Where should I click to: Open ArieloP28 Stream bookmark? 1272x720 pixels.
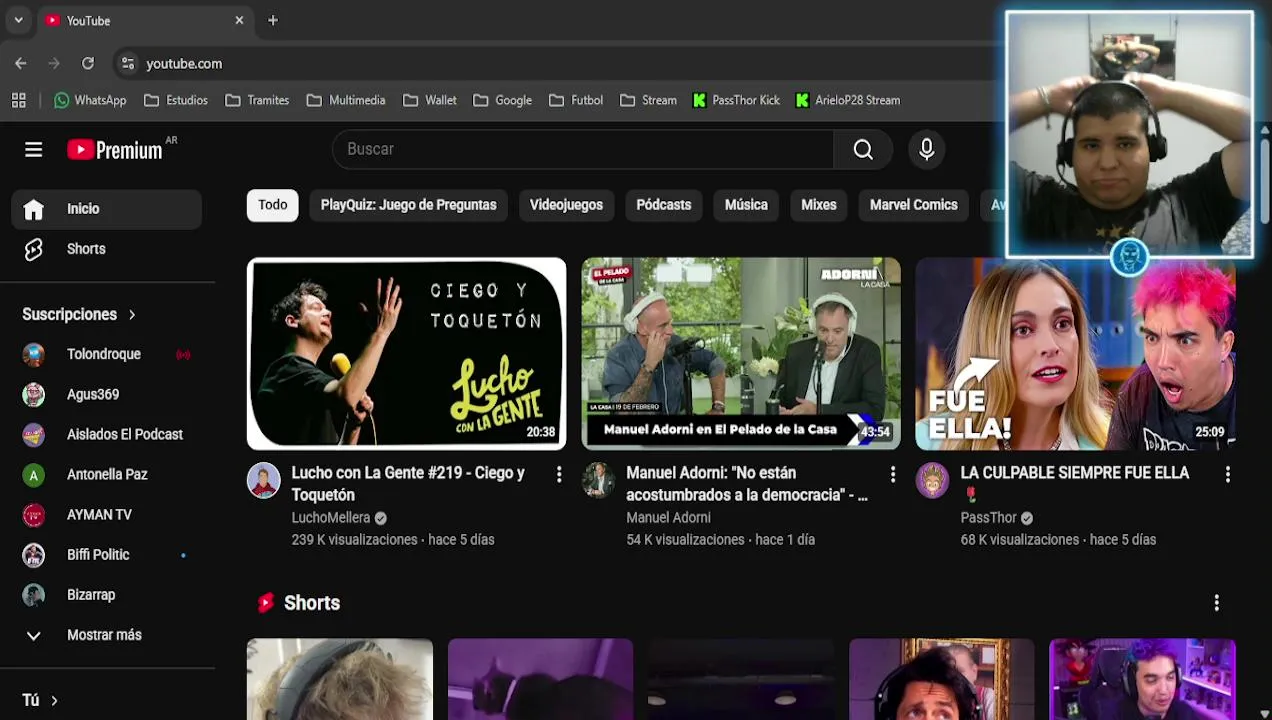(848, 100)
